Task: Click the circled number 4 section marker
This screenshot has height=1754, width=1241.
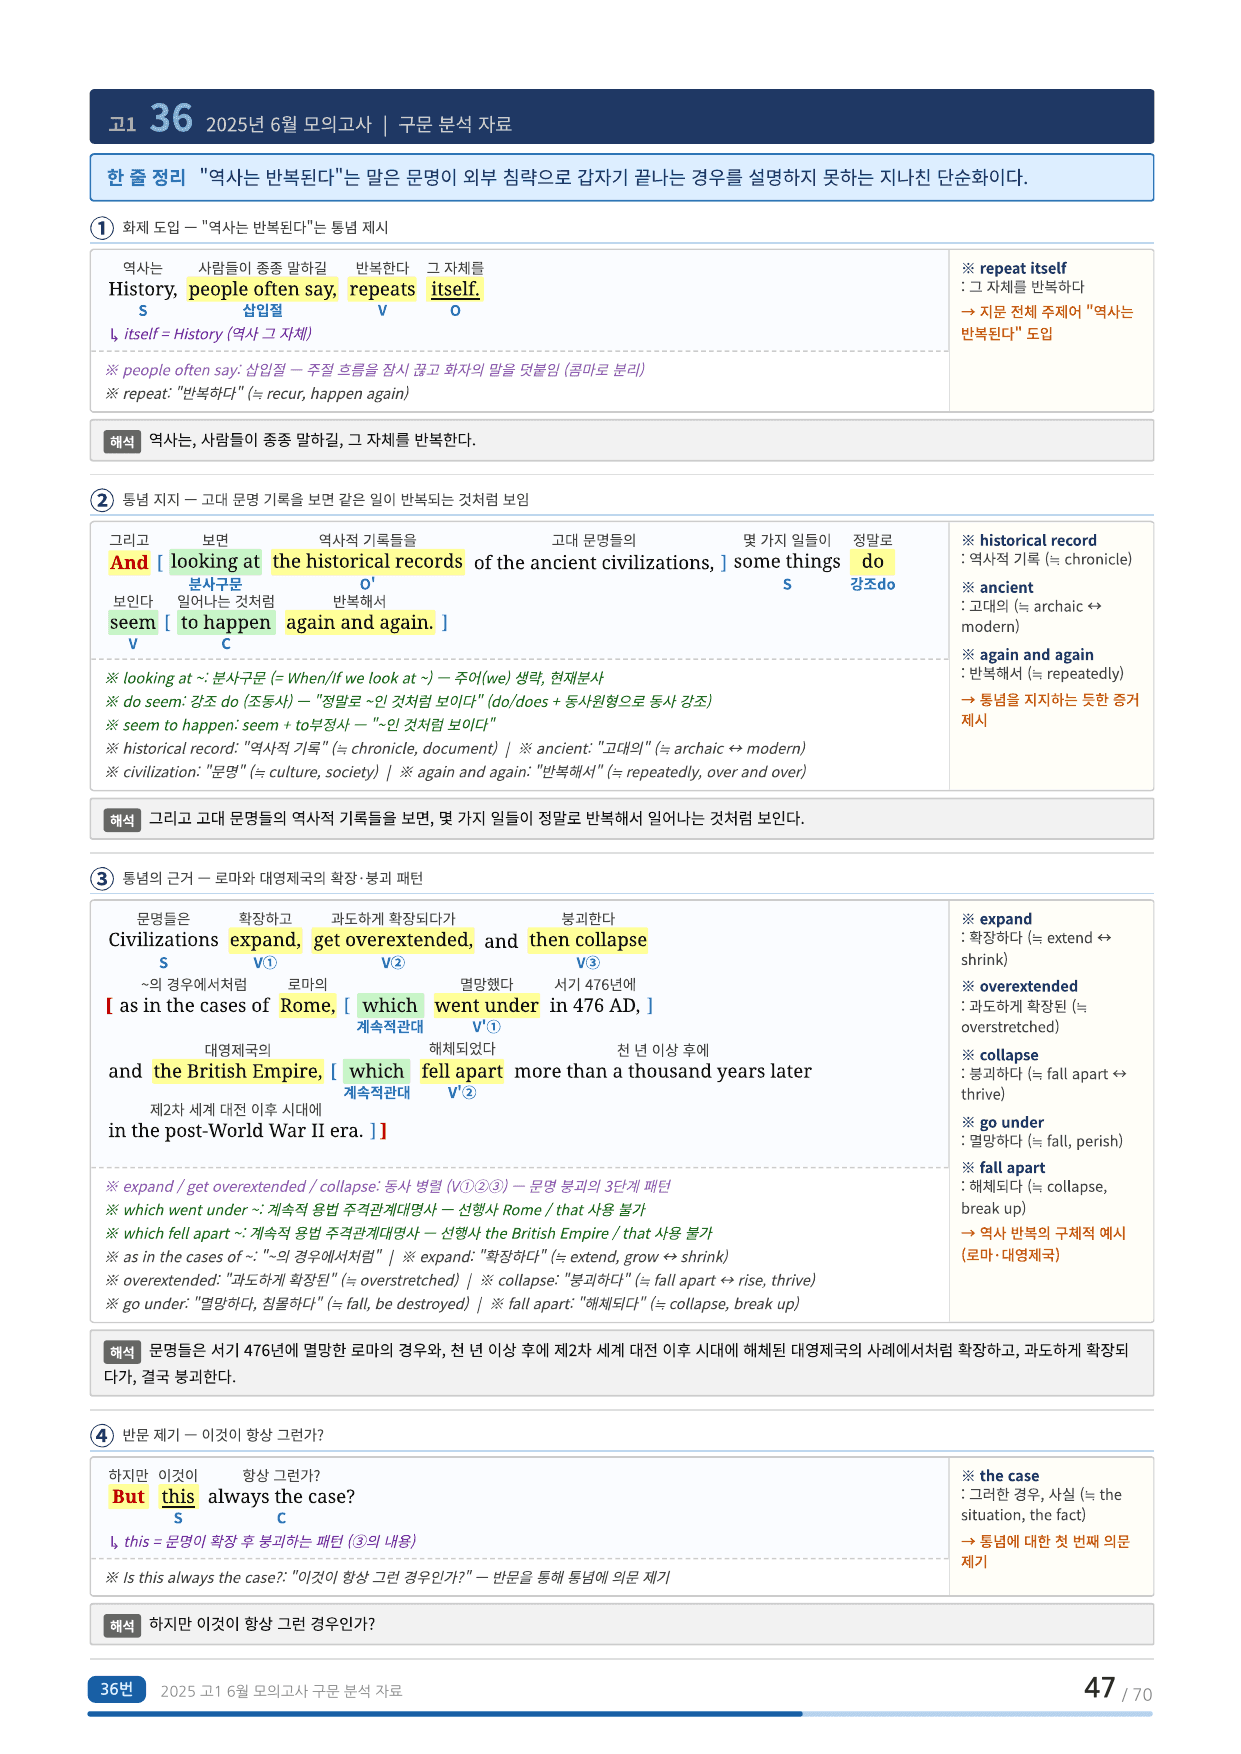Action: (x=102, y=1435)
